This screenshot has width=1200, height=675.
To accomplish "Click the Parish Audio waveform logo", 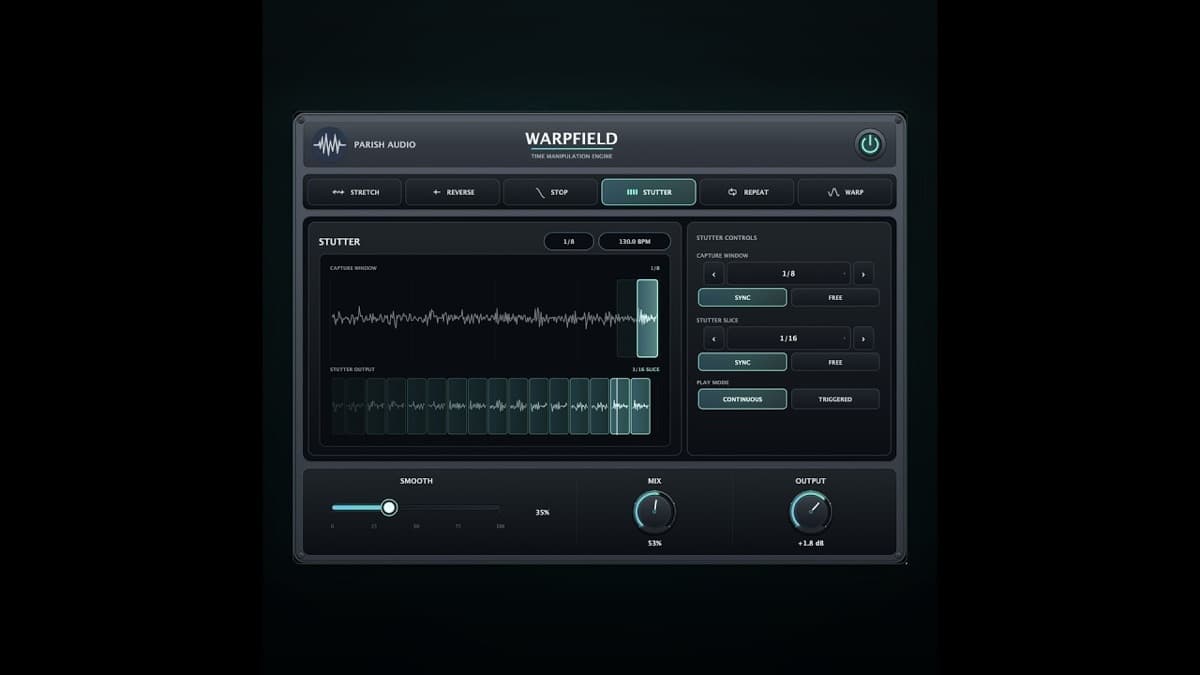I will pyautogui.click(x=329, y=145).
